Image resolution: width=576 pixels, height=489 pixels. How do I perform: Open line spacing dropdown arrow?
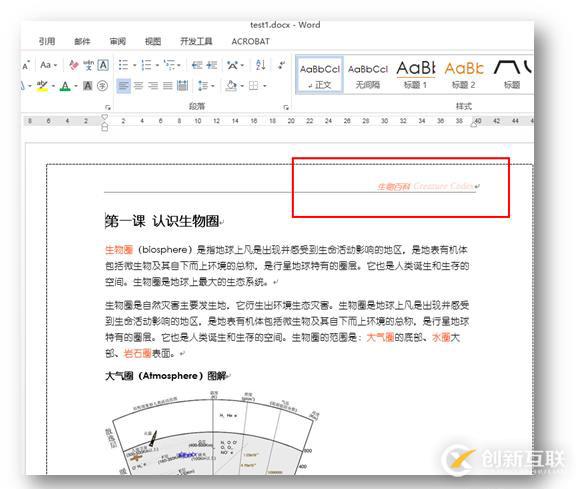coord(213,86)
